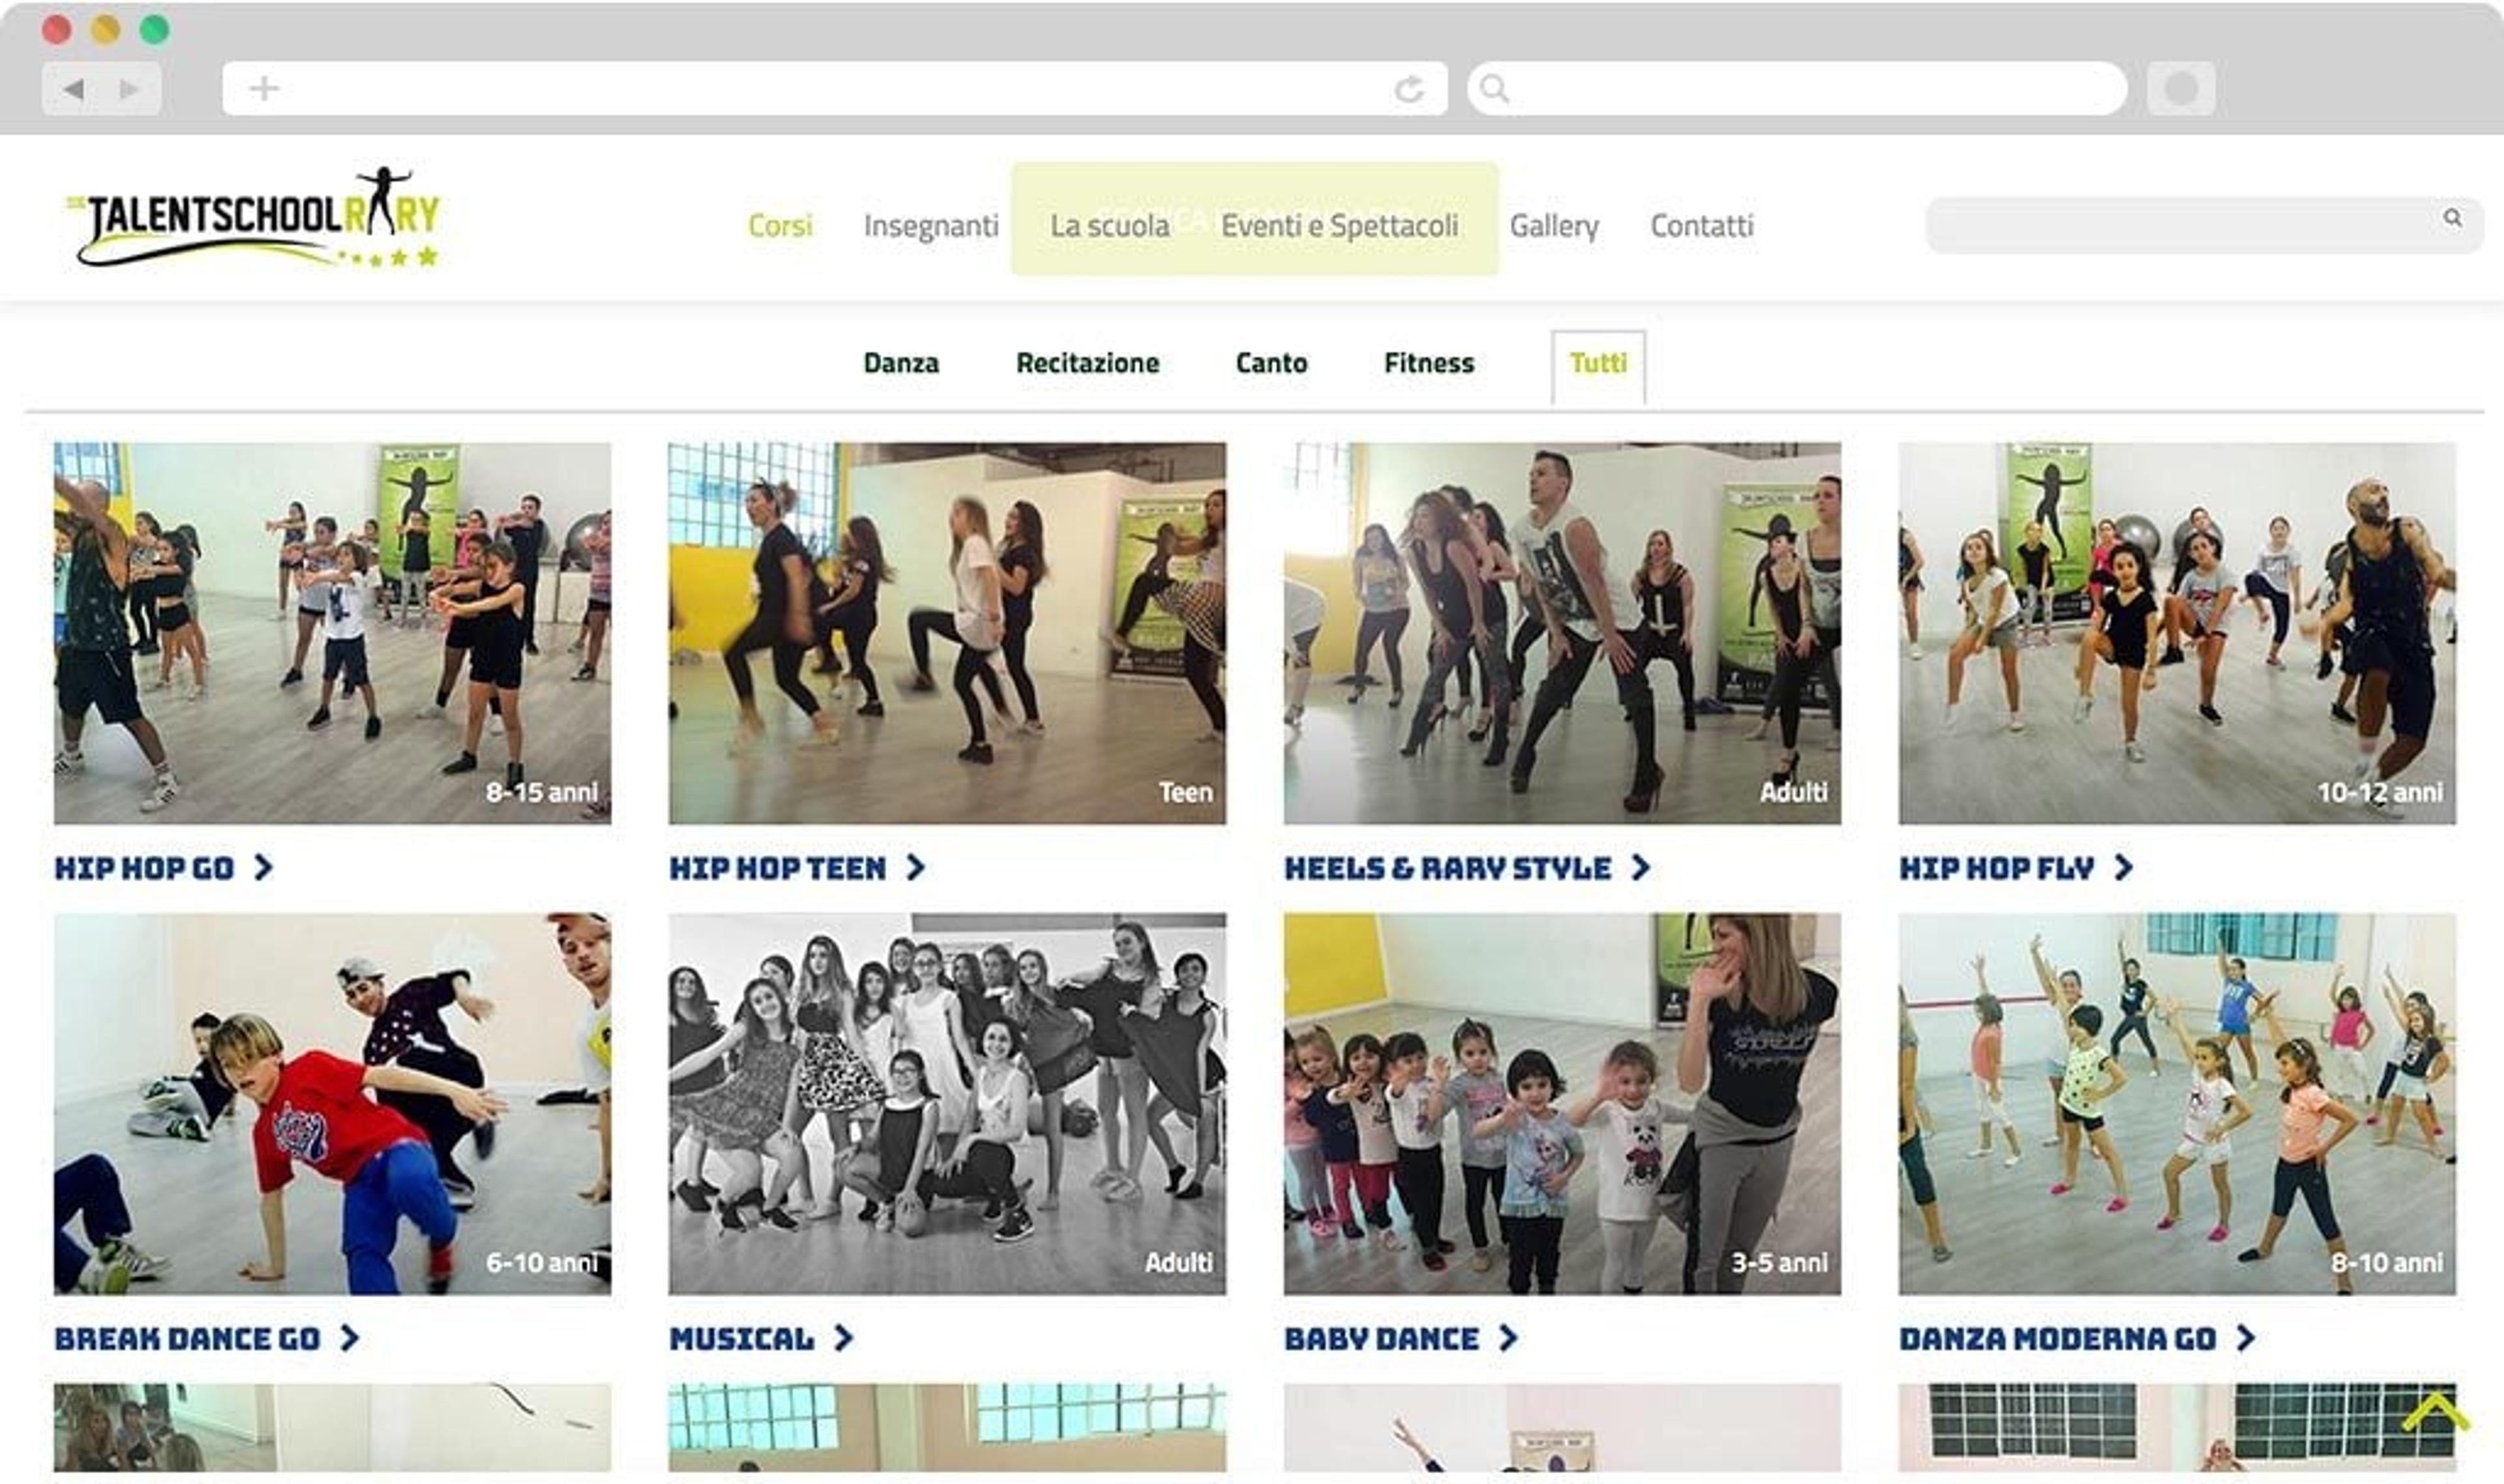Select the Danza filter tab
This screenshot has height=1484, width=2504.
(901, 362)
